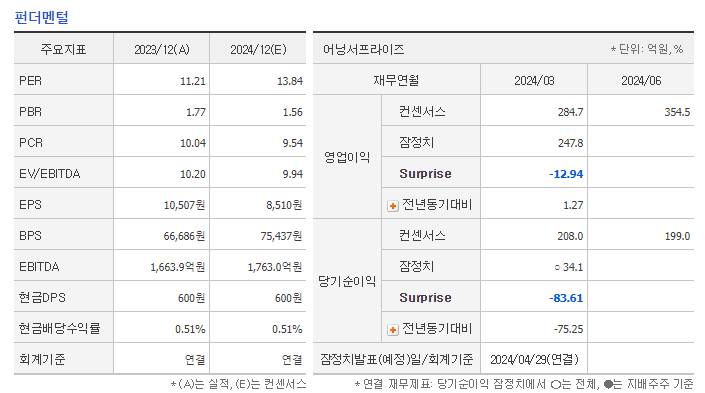
Task: Select PBR value 1.77
Action: 196,112
